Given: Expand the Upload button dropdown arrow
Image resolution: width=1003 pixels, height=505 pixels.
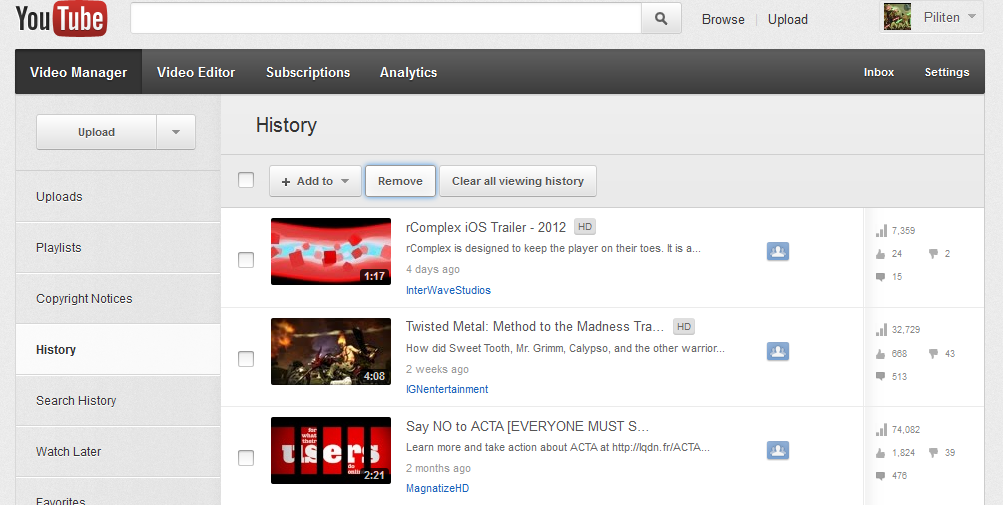Looking at the screenshot, I should pyautogui.click(x=176, y=132).
